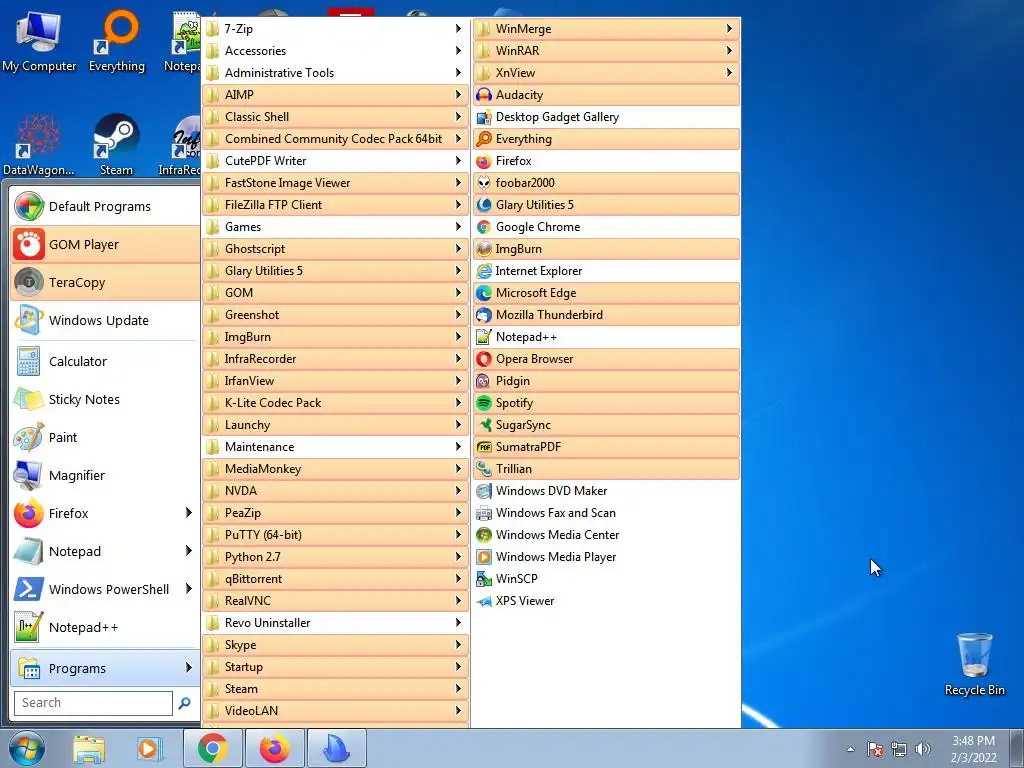Expand the Accessories folder
This screenshot has height=768, width=1024.
[336, 51]
